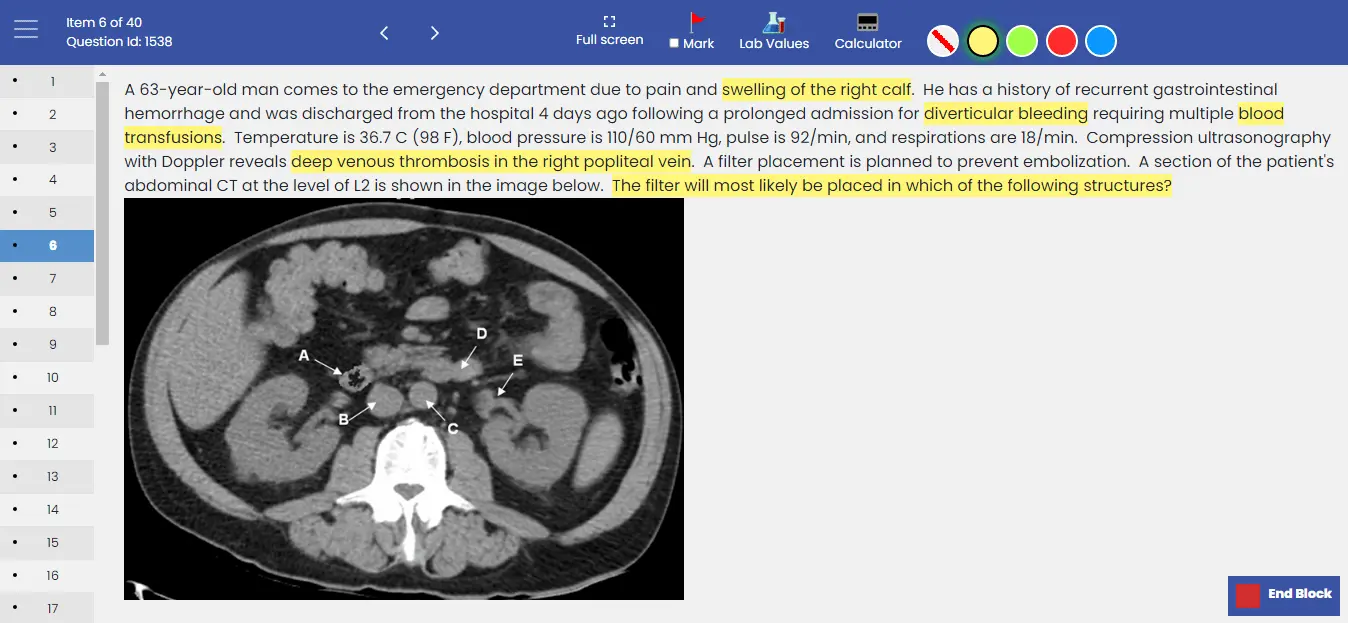Open the Calculator tool
1348x623 pixels.
pos(868,31)
